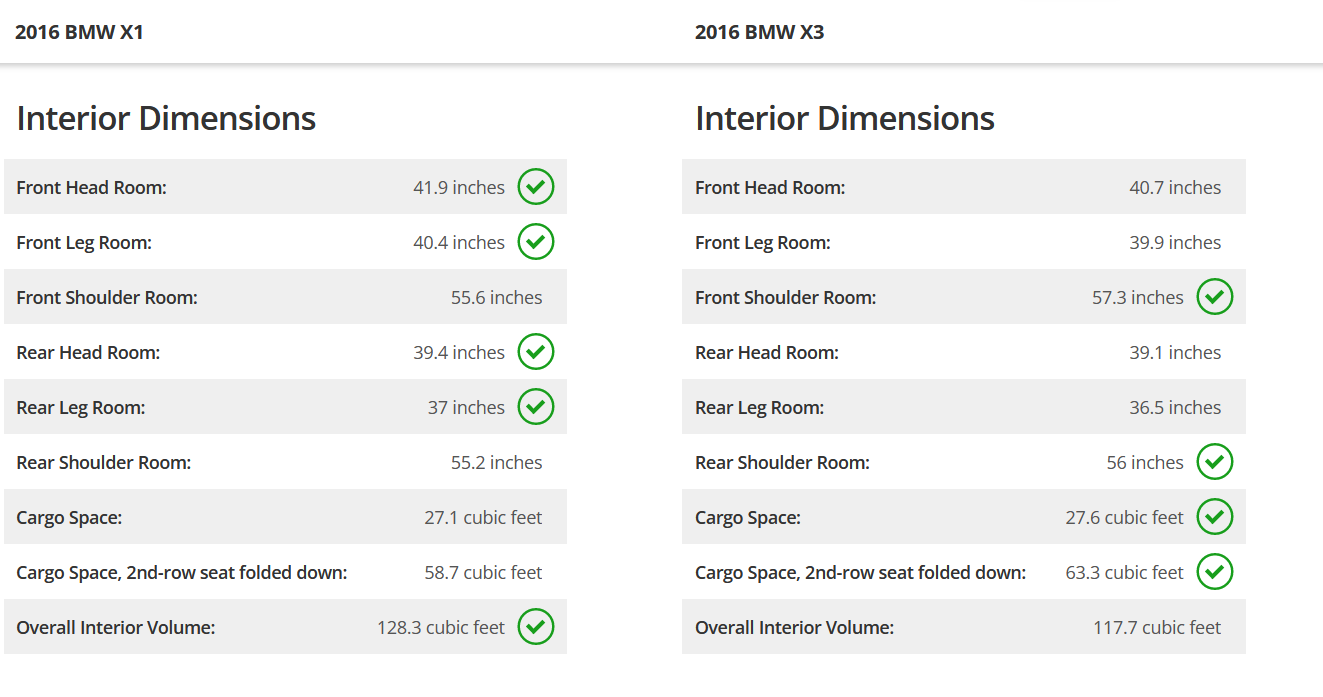Click the X3 Cargo Space label

pyautogui.click(x=748, y=518)
